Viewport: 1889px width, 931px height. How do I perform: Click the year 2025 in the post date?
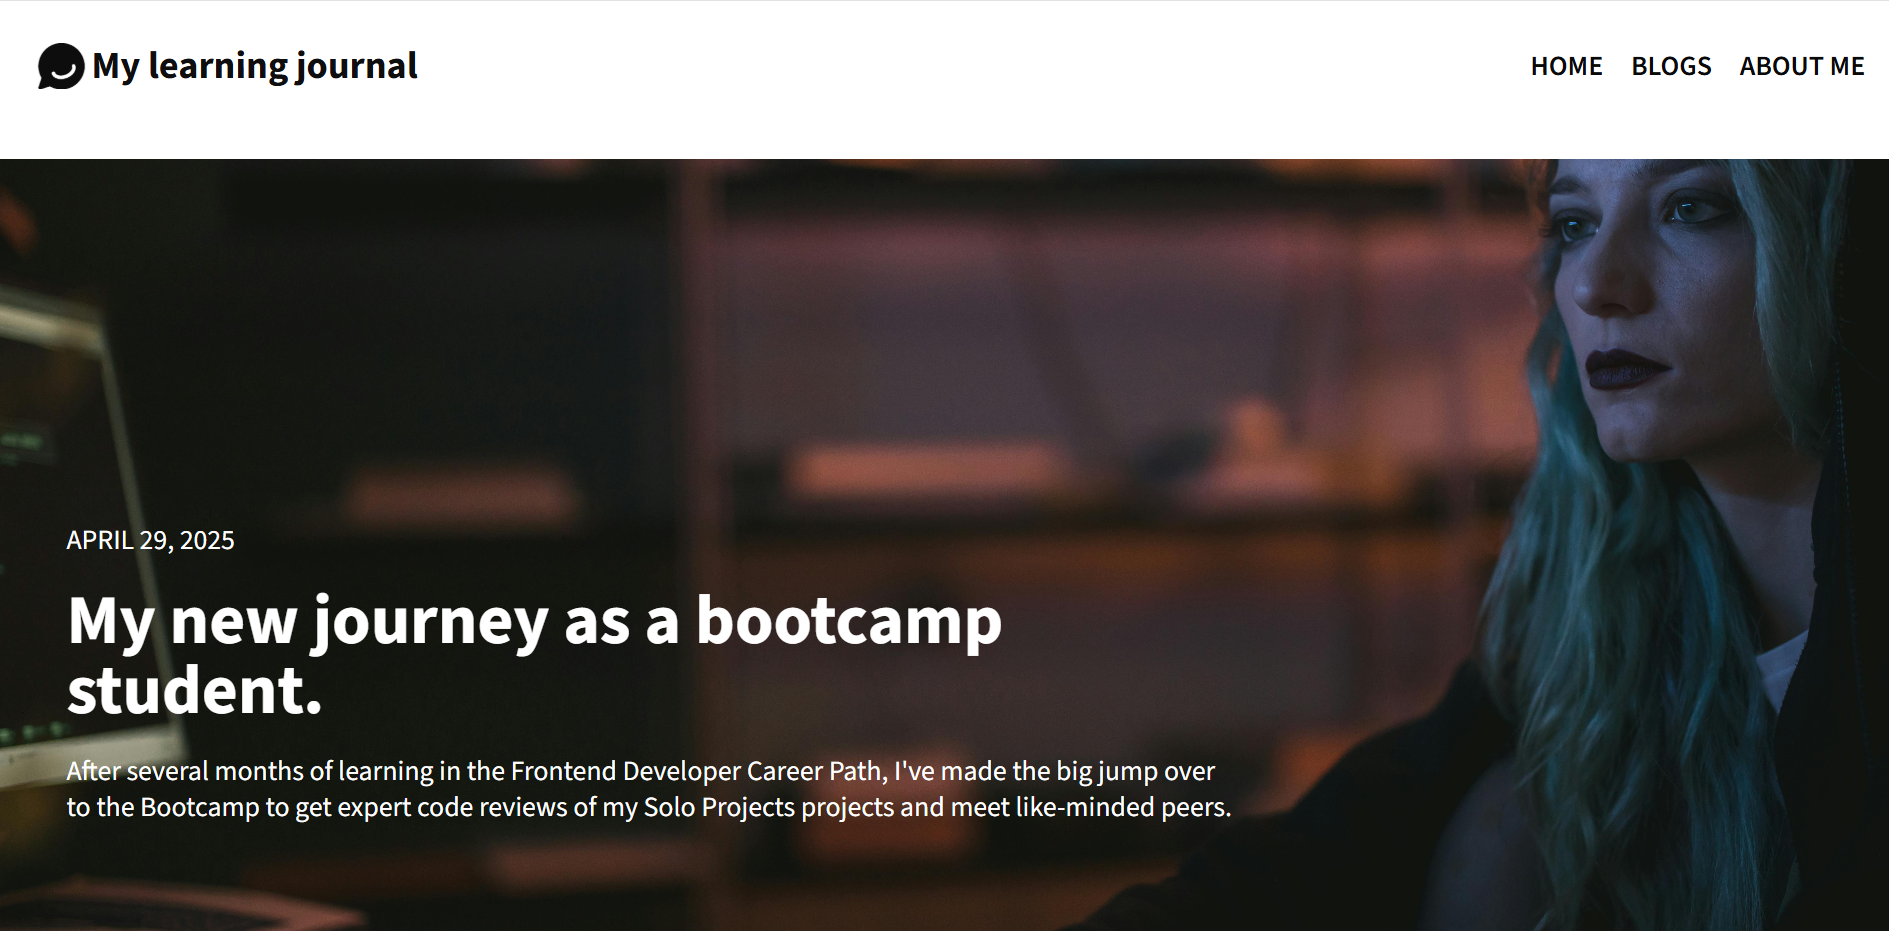(207, 540)
